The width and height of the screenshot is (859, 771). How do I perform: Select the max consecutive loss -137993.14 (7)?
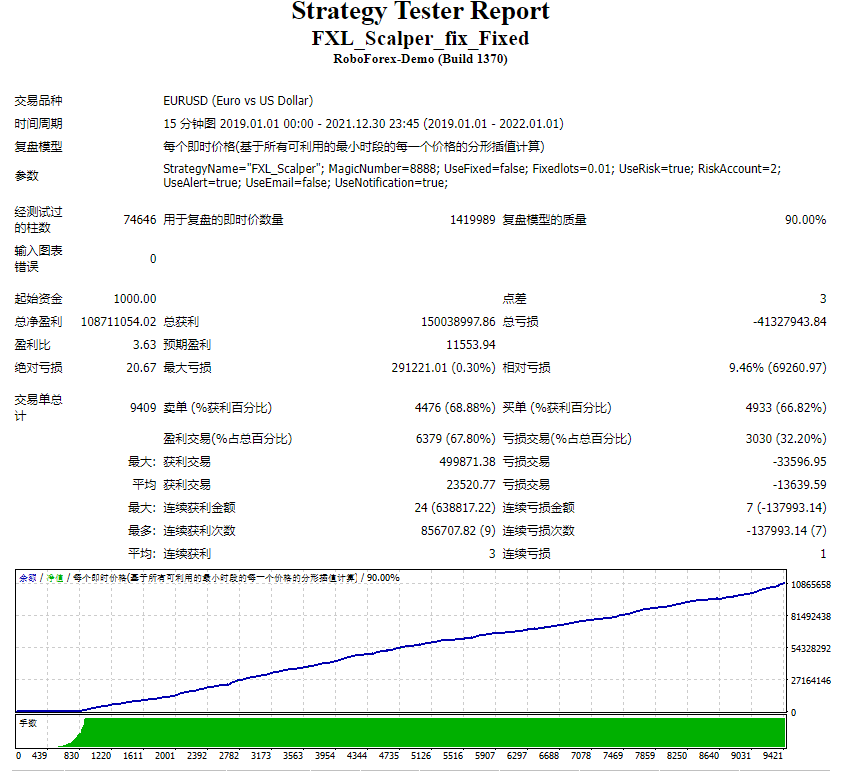point(786,531)
